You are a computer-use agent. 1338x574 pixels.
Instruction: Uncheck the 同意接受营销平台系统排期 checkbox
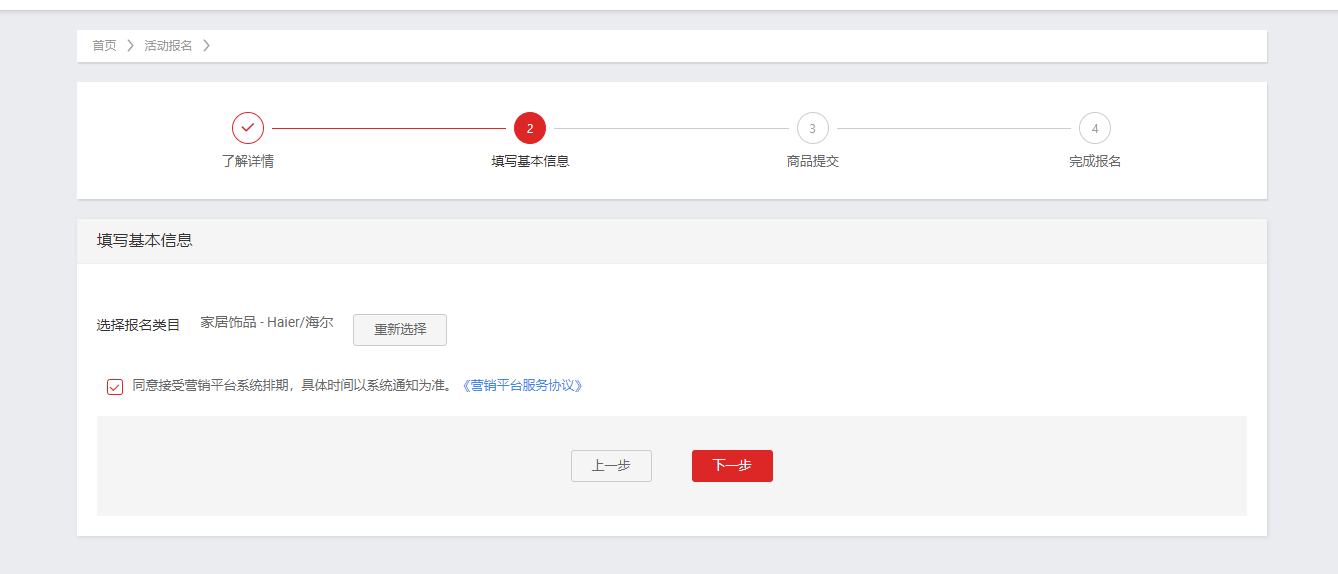[x=115, y=387]
